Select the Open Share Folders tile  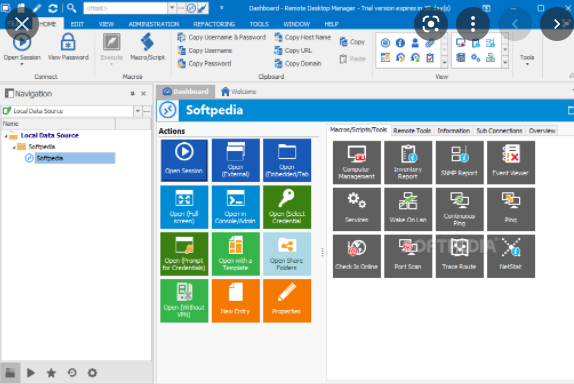(287, 254)
